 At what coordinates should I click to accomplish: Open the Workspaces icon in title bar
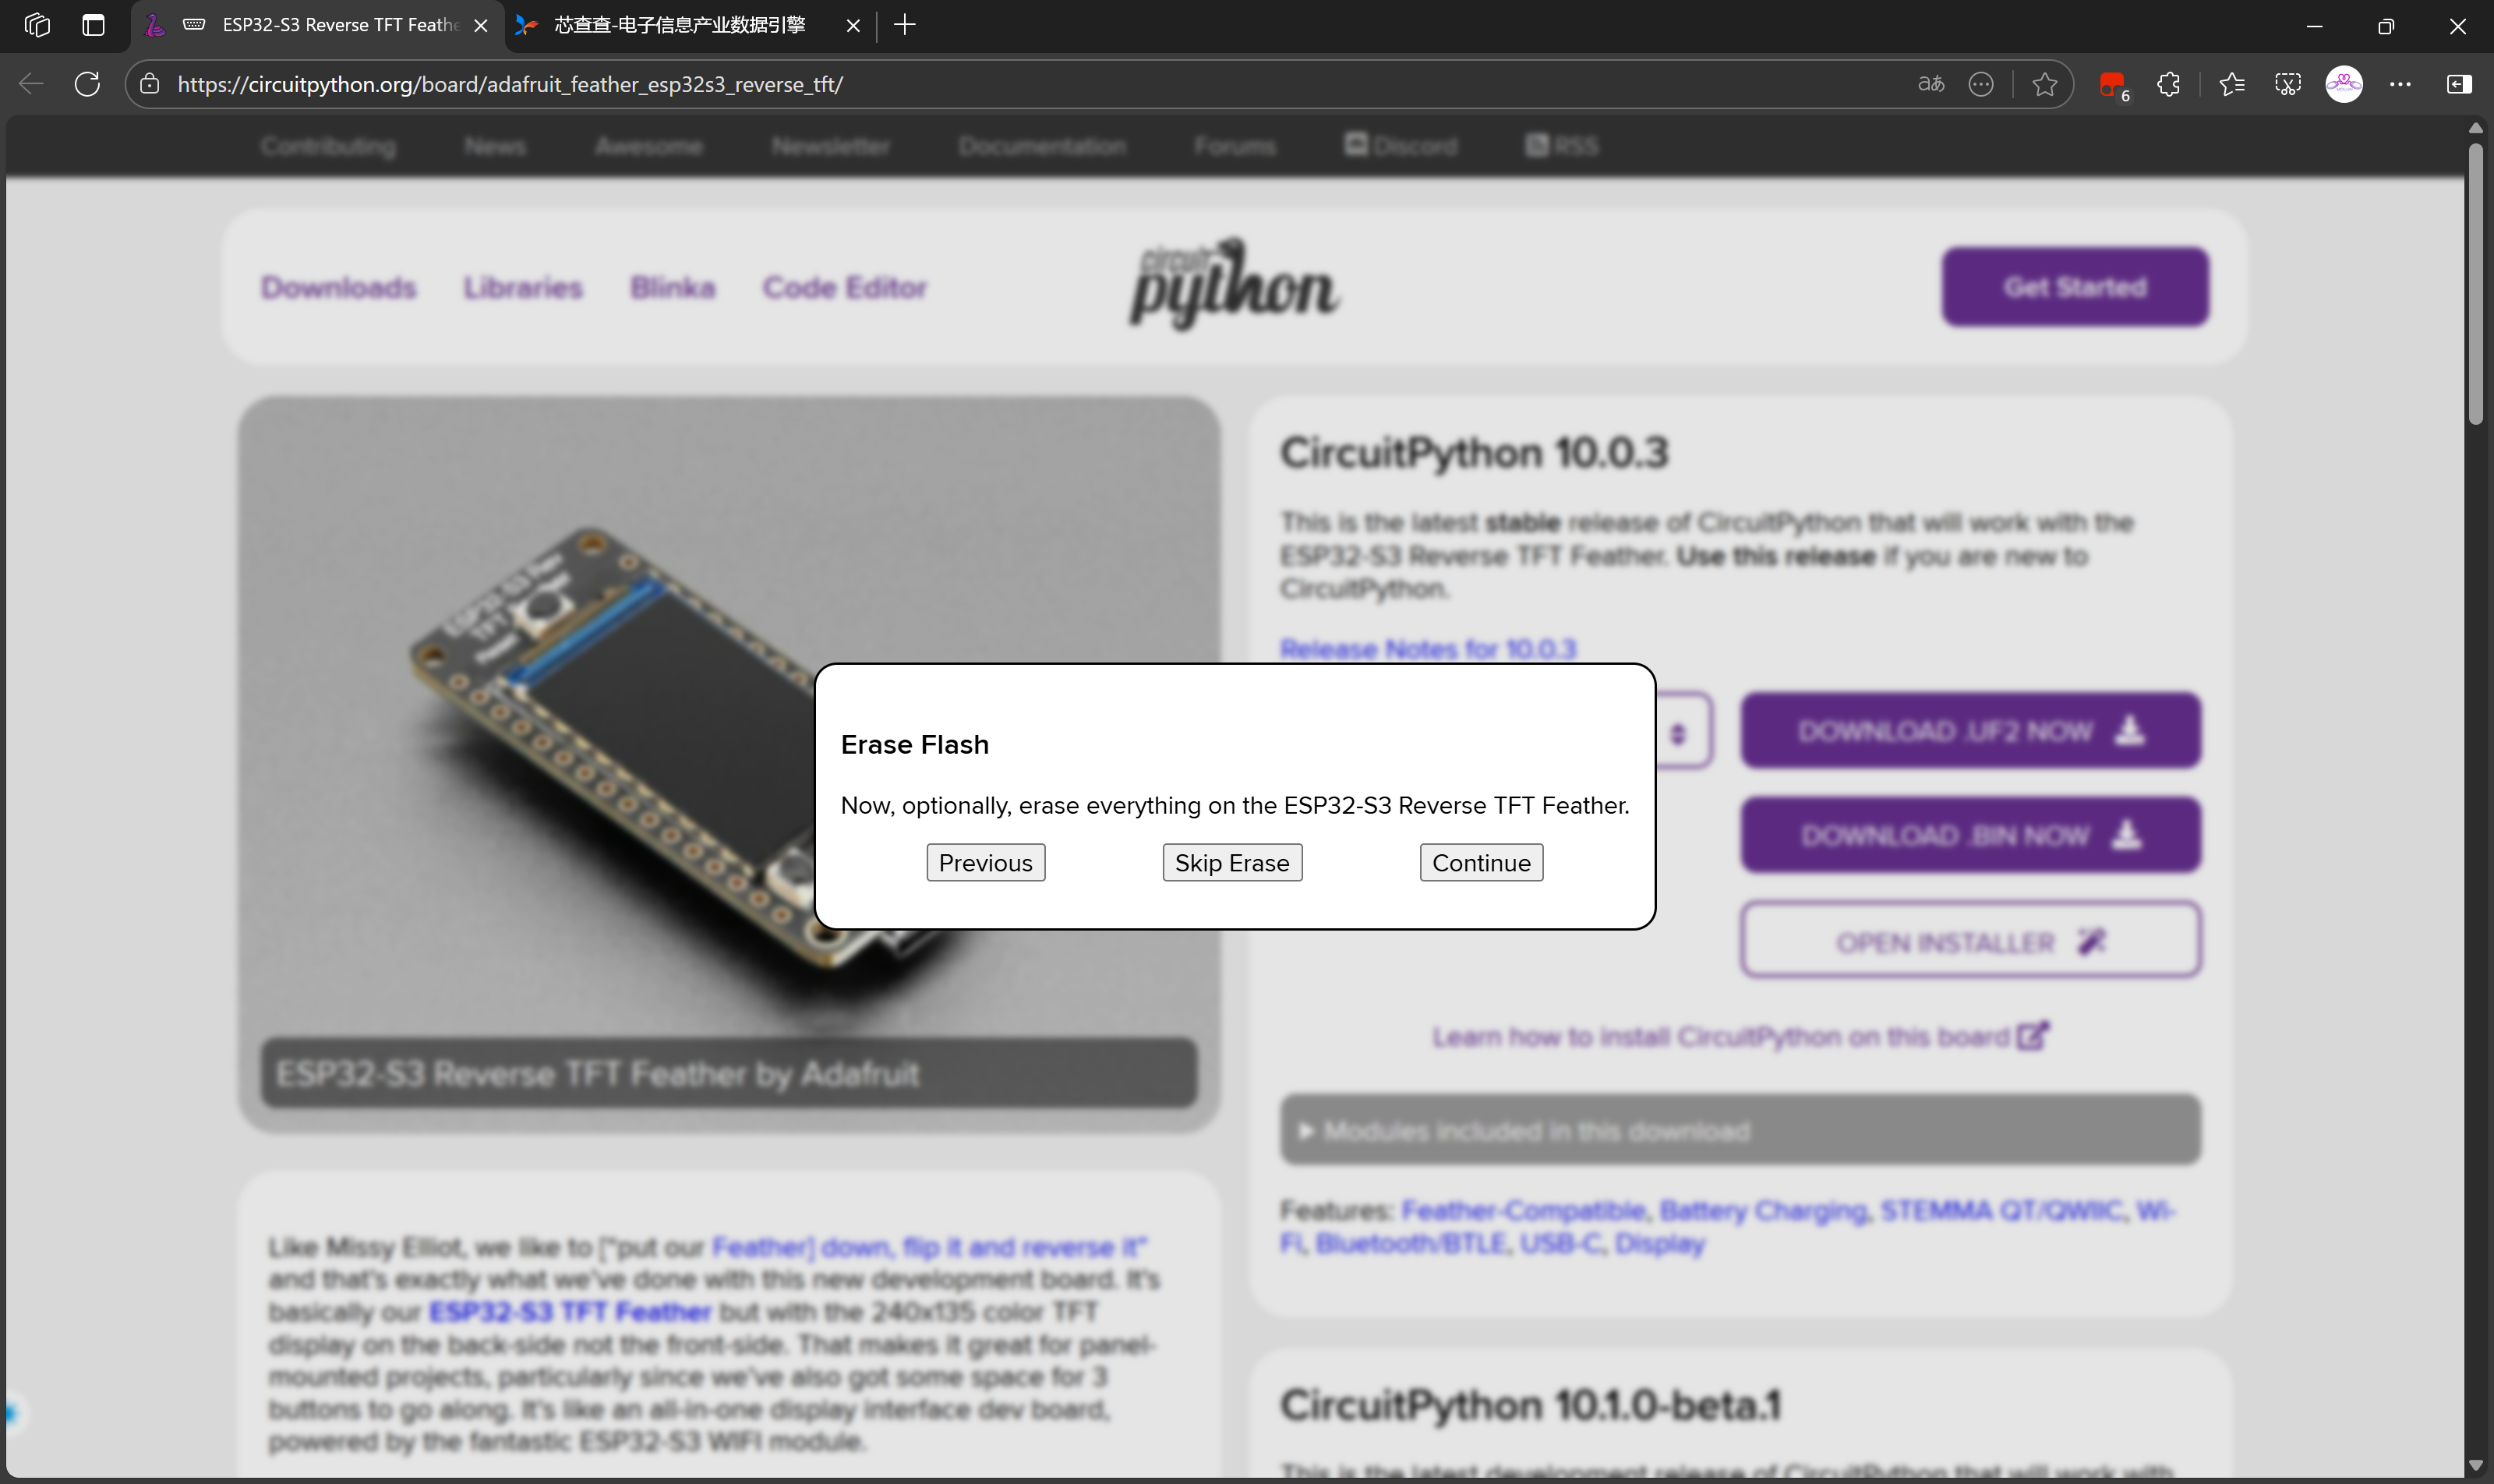pos(37,25)
